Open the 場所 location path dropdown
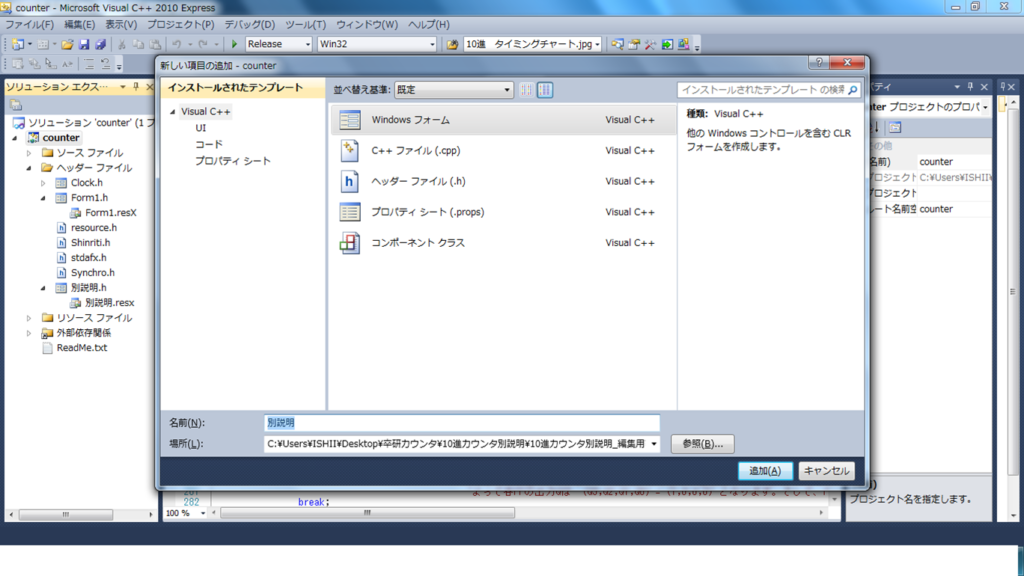This screenshot has height=576, width=1024. [x=654, y=444]
